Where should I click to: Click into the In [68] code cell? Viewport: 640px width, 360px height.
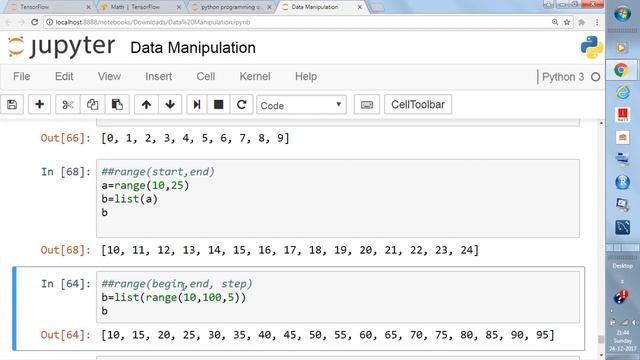(x=338, y=198)
